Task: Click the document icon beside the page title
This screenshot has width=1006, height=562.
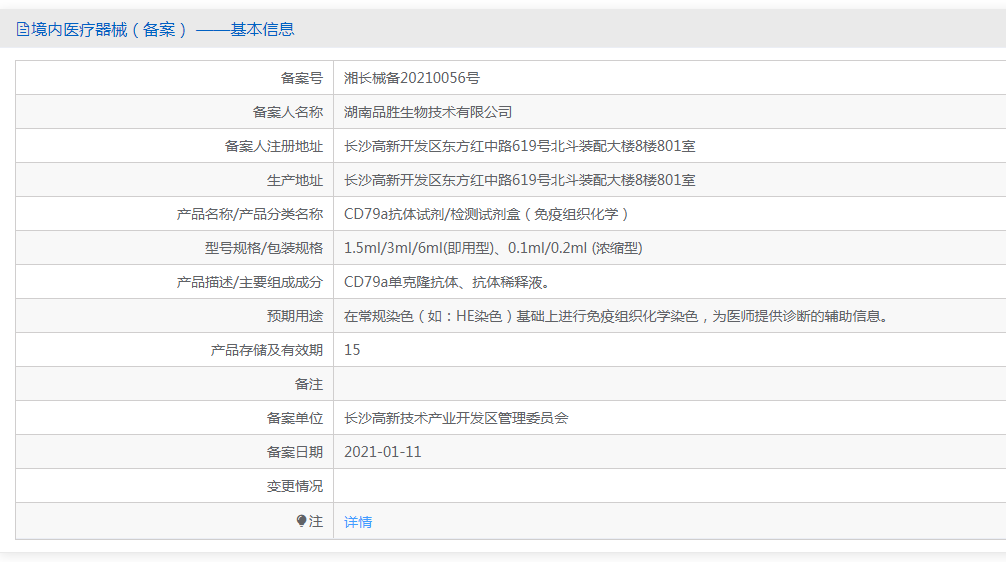Action: point(22,30)
